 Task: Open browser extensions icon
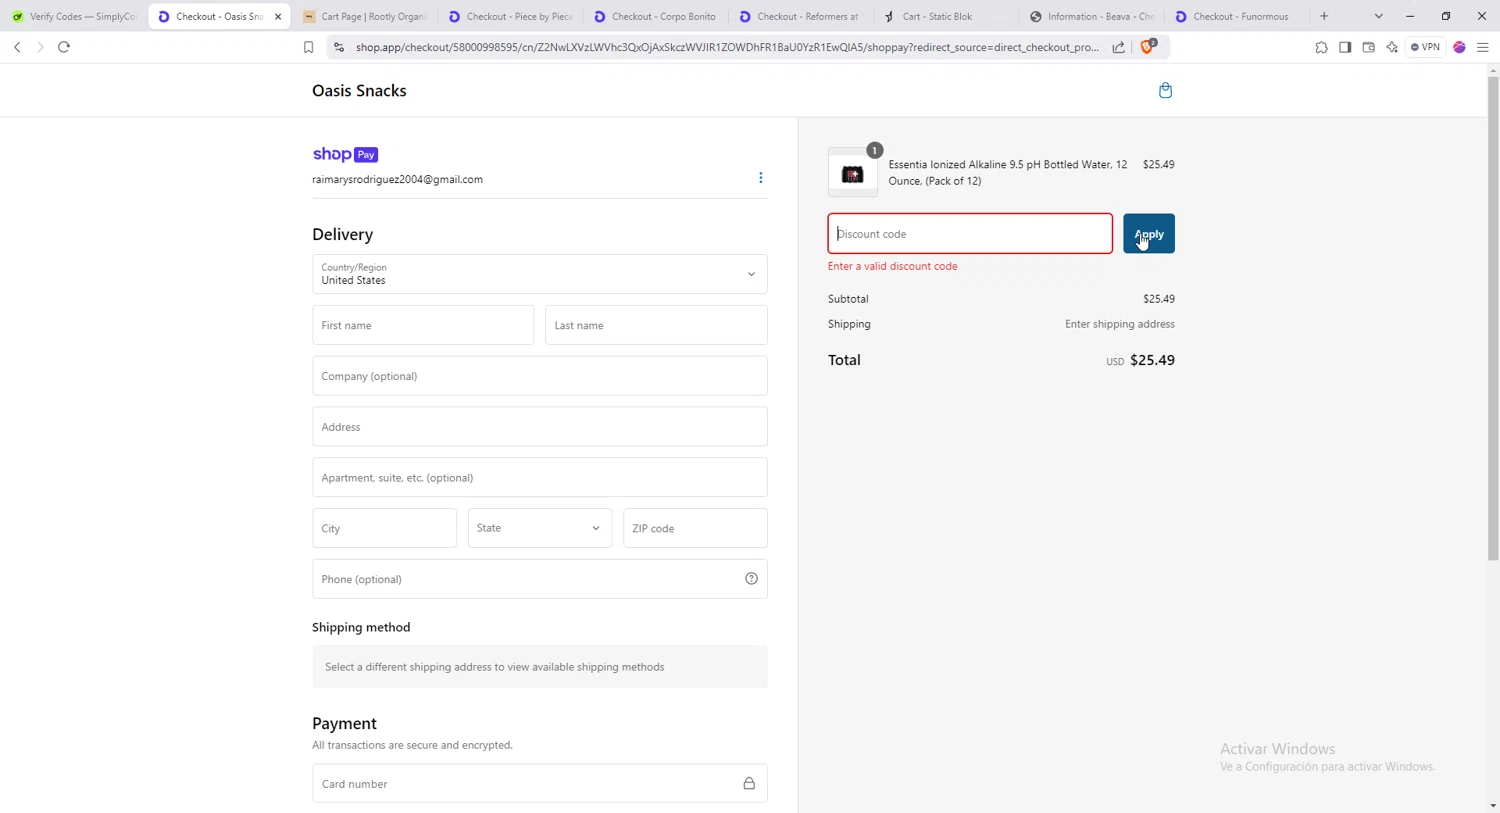[x=1321, y=47]
